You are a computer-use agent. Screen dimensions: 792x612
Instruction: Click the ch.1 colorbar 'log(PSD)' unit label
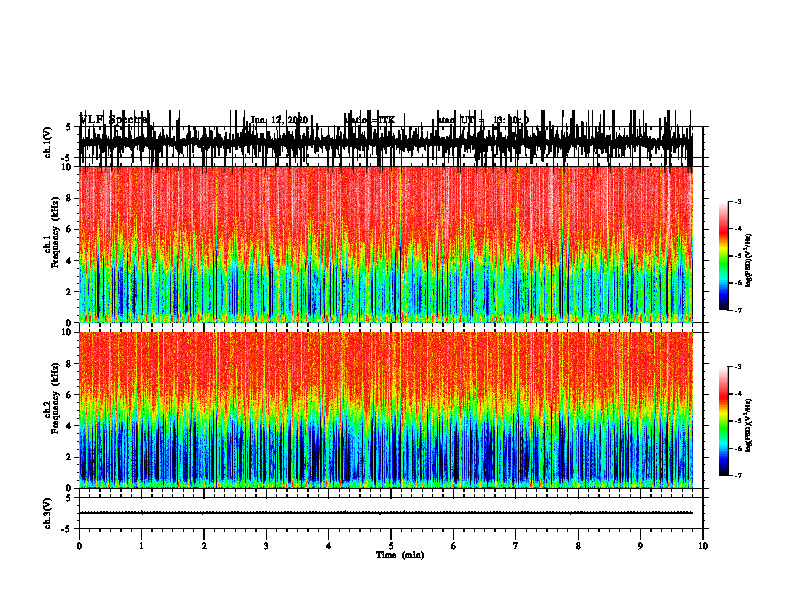click(x=749, y=260)
